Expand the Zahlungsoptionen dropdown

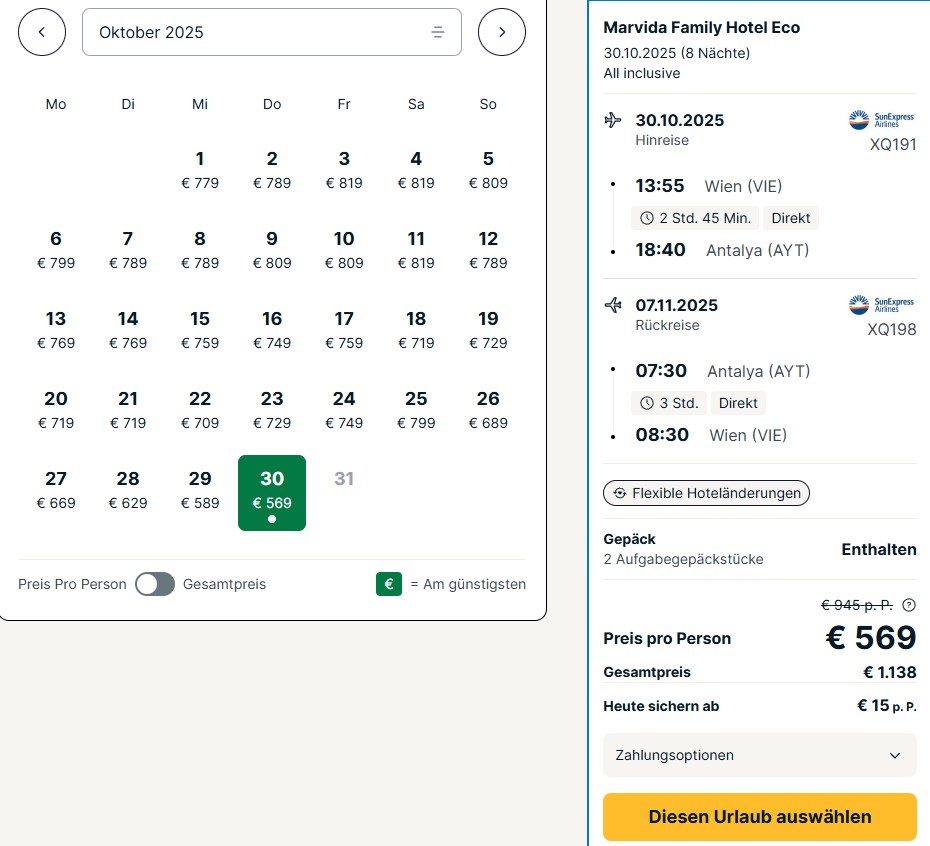click(x=760, y=755)
